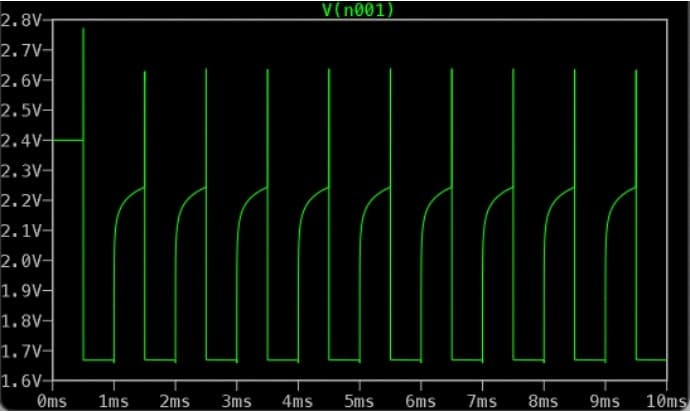Click the 5ms time axis label
This screenshot has height=412, width=690.
(359, 399)
